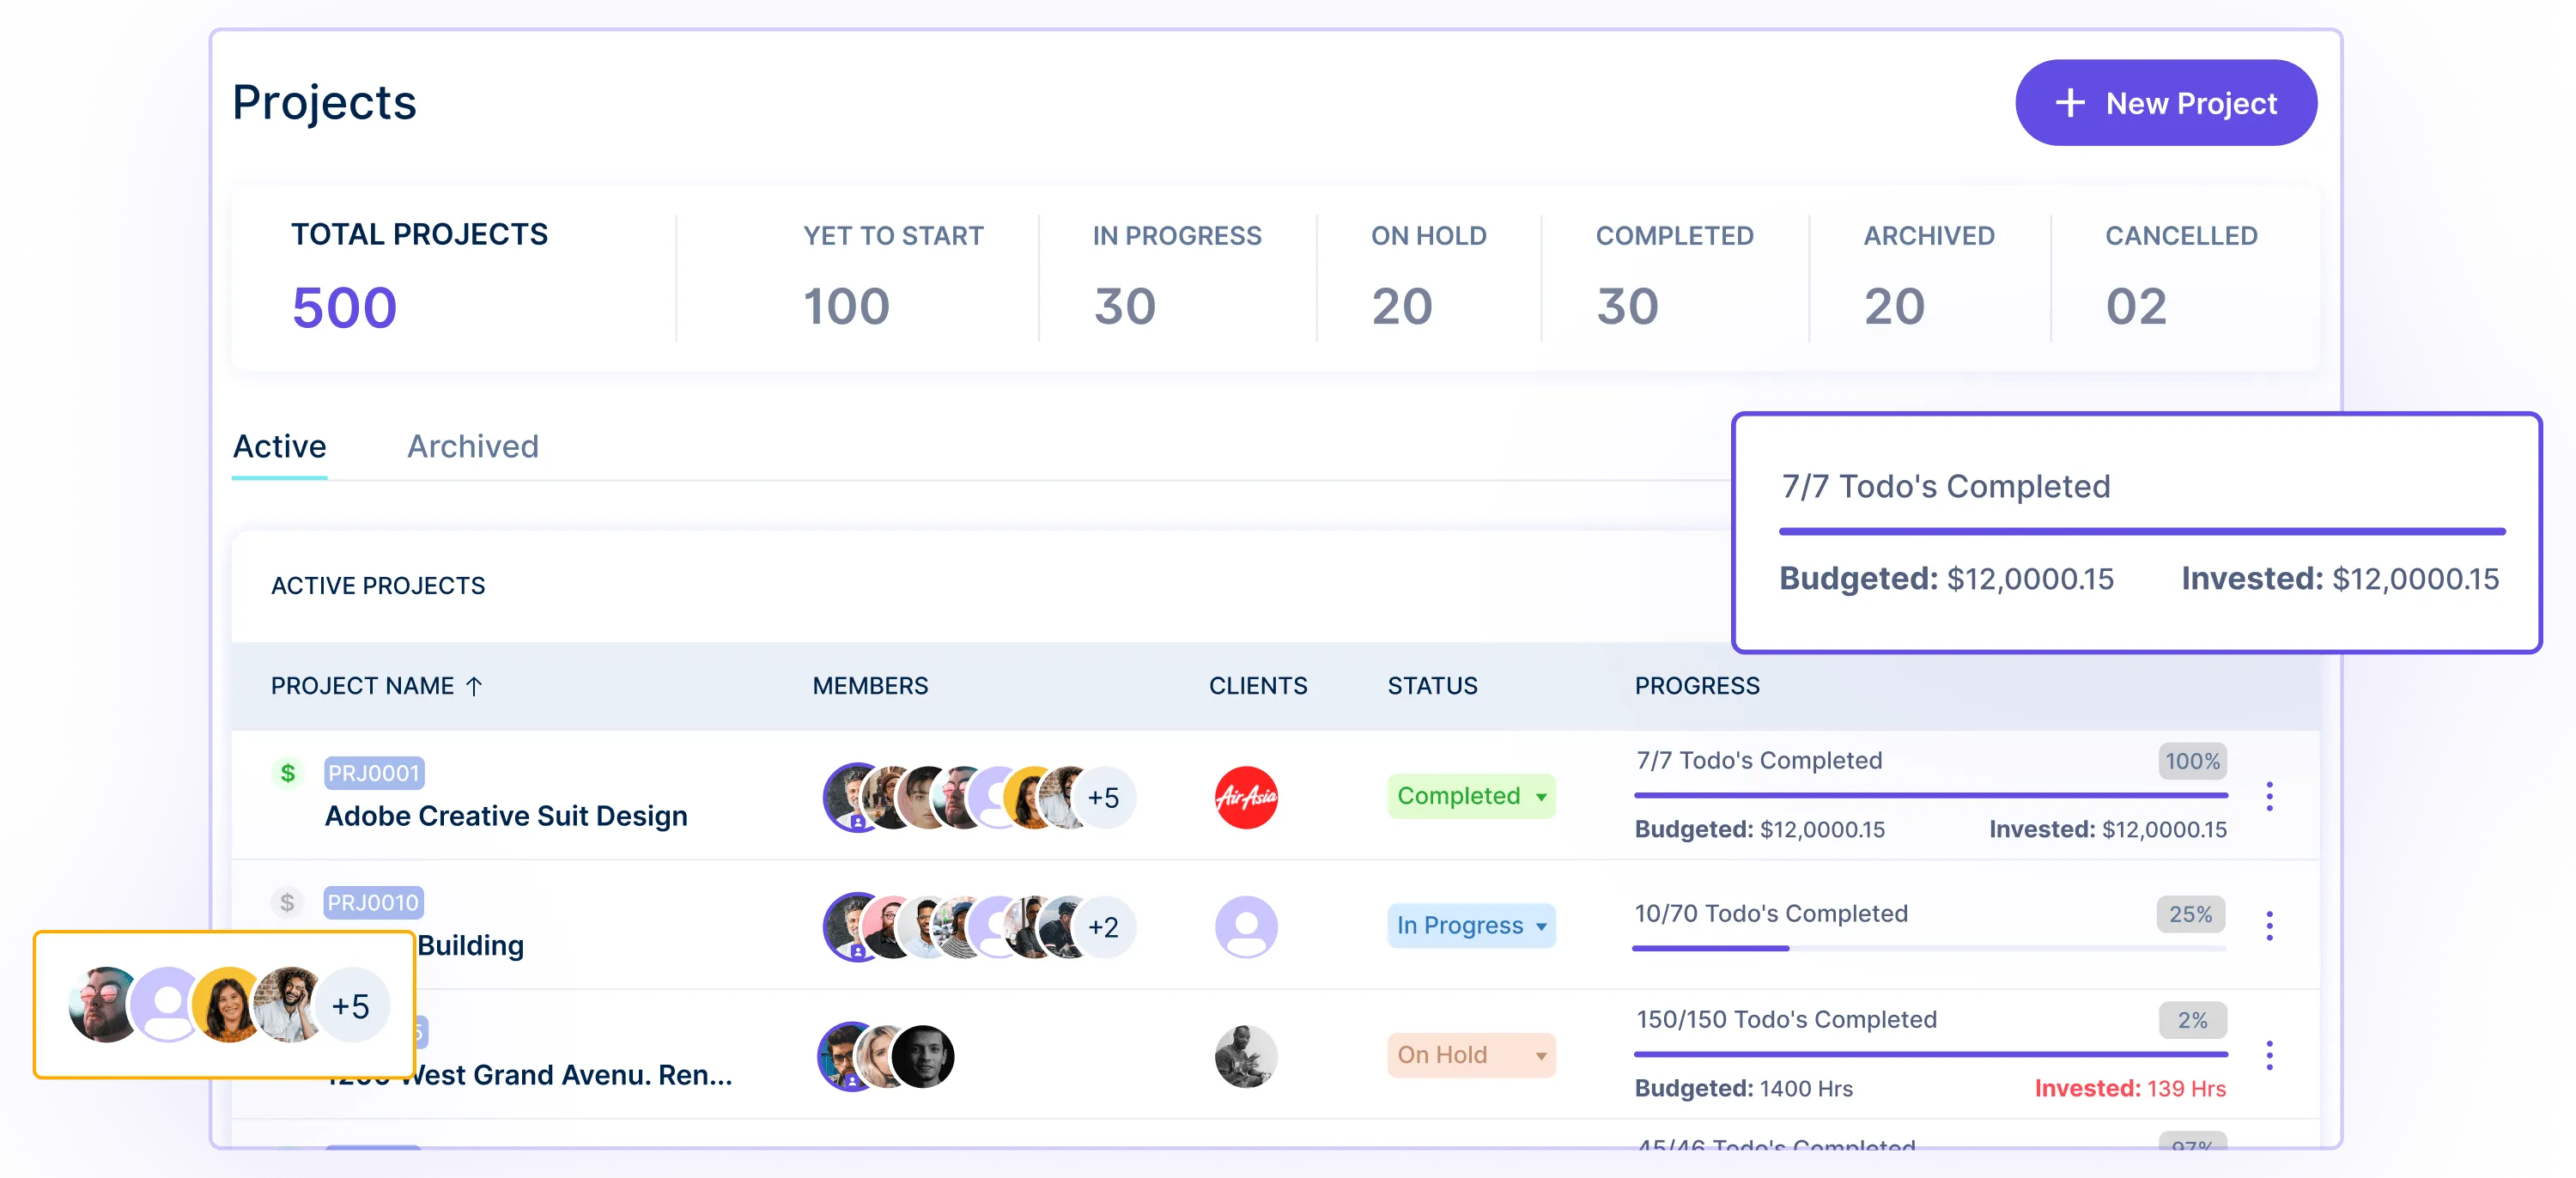This screenshot has width=2576, height=1178.
Task: Switch to the Archived tab
Action: point(473,446)
